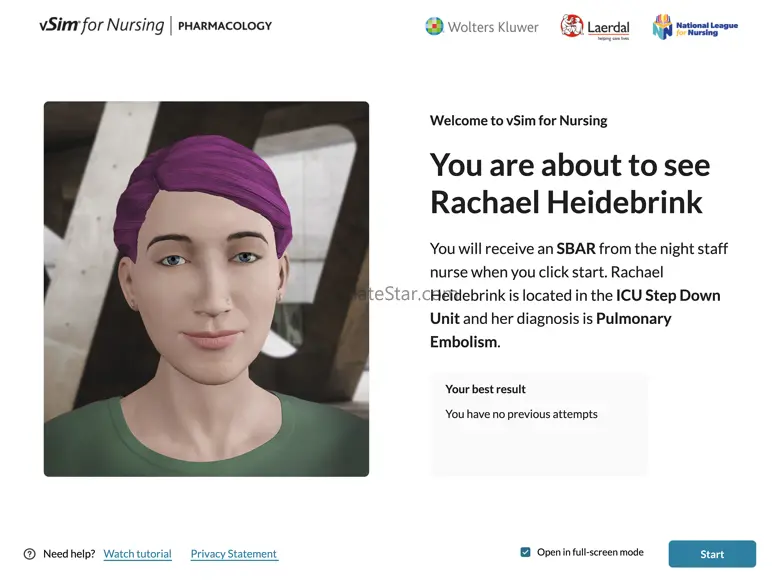Image resolution: width=780 pixels, height=585 pixels.
Task: Click the 'ICU Step Down' bold text
Action: (x=668, y=295)
